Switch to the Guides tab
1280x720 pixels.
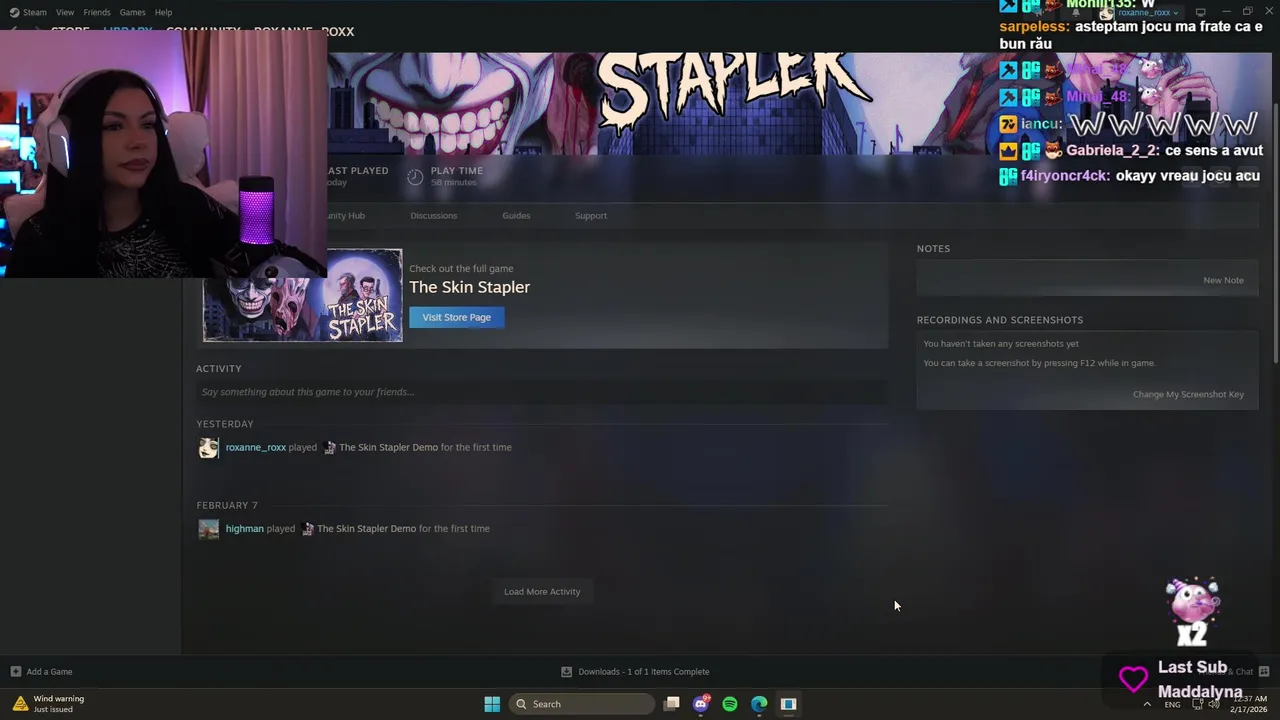tap(516, 216)
